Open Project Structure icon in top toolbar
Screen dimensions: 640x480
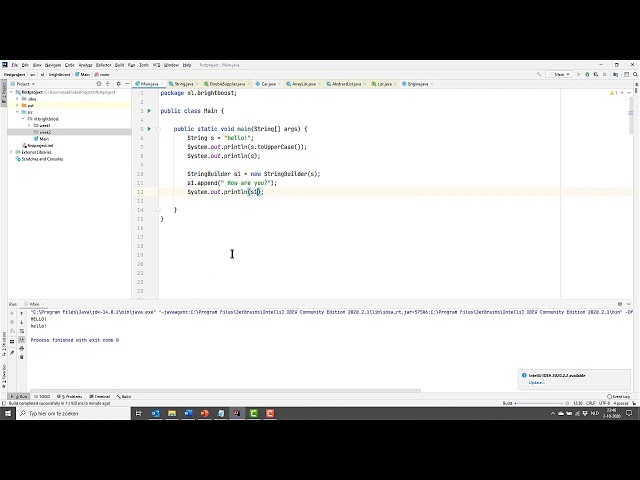click(616, 74)
